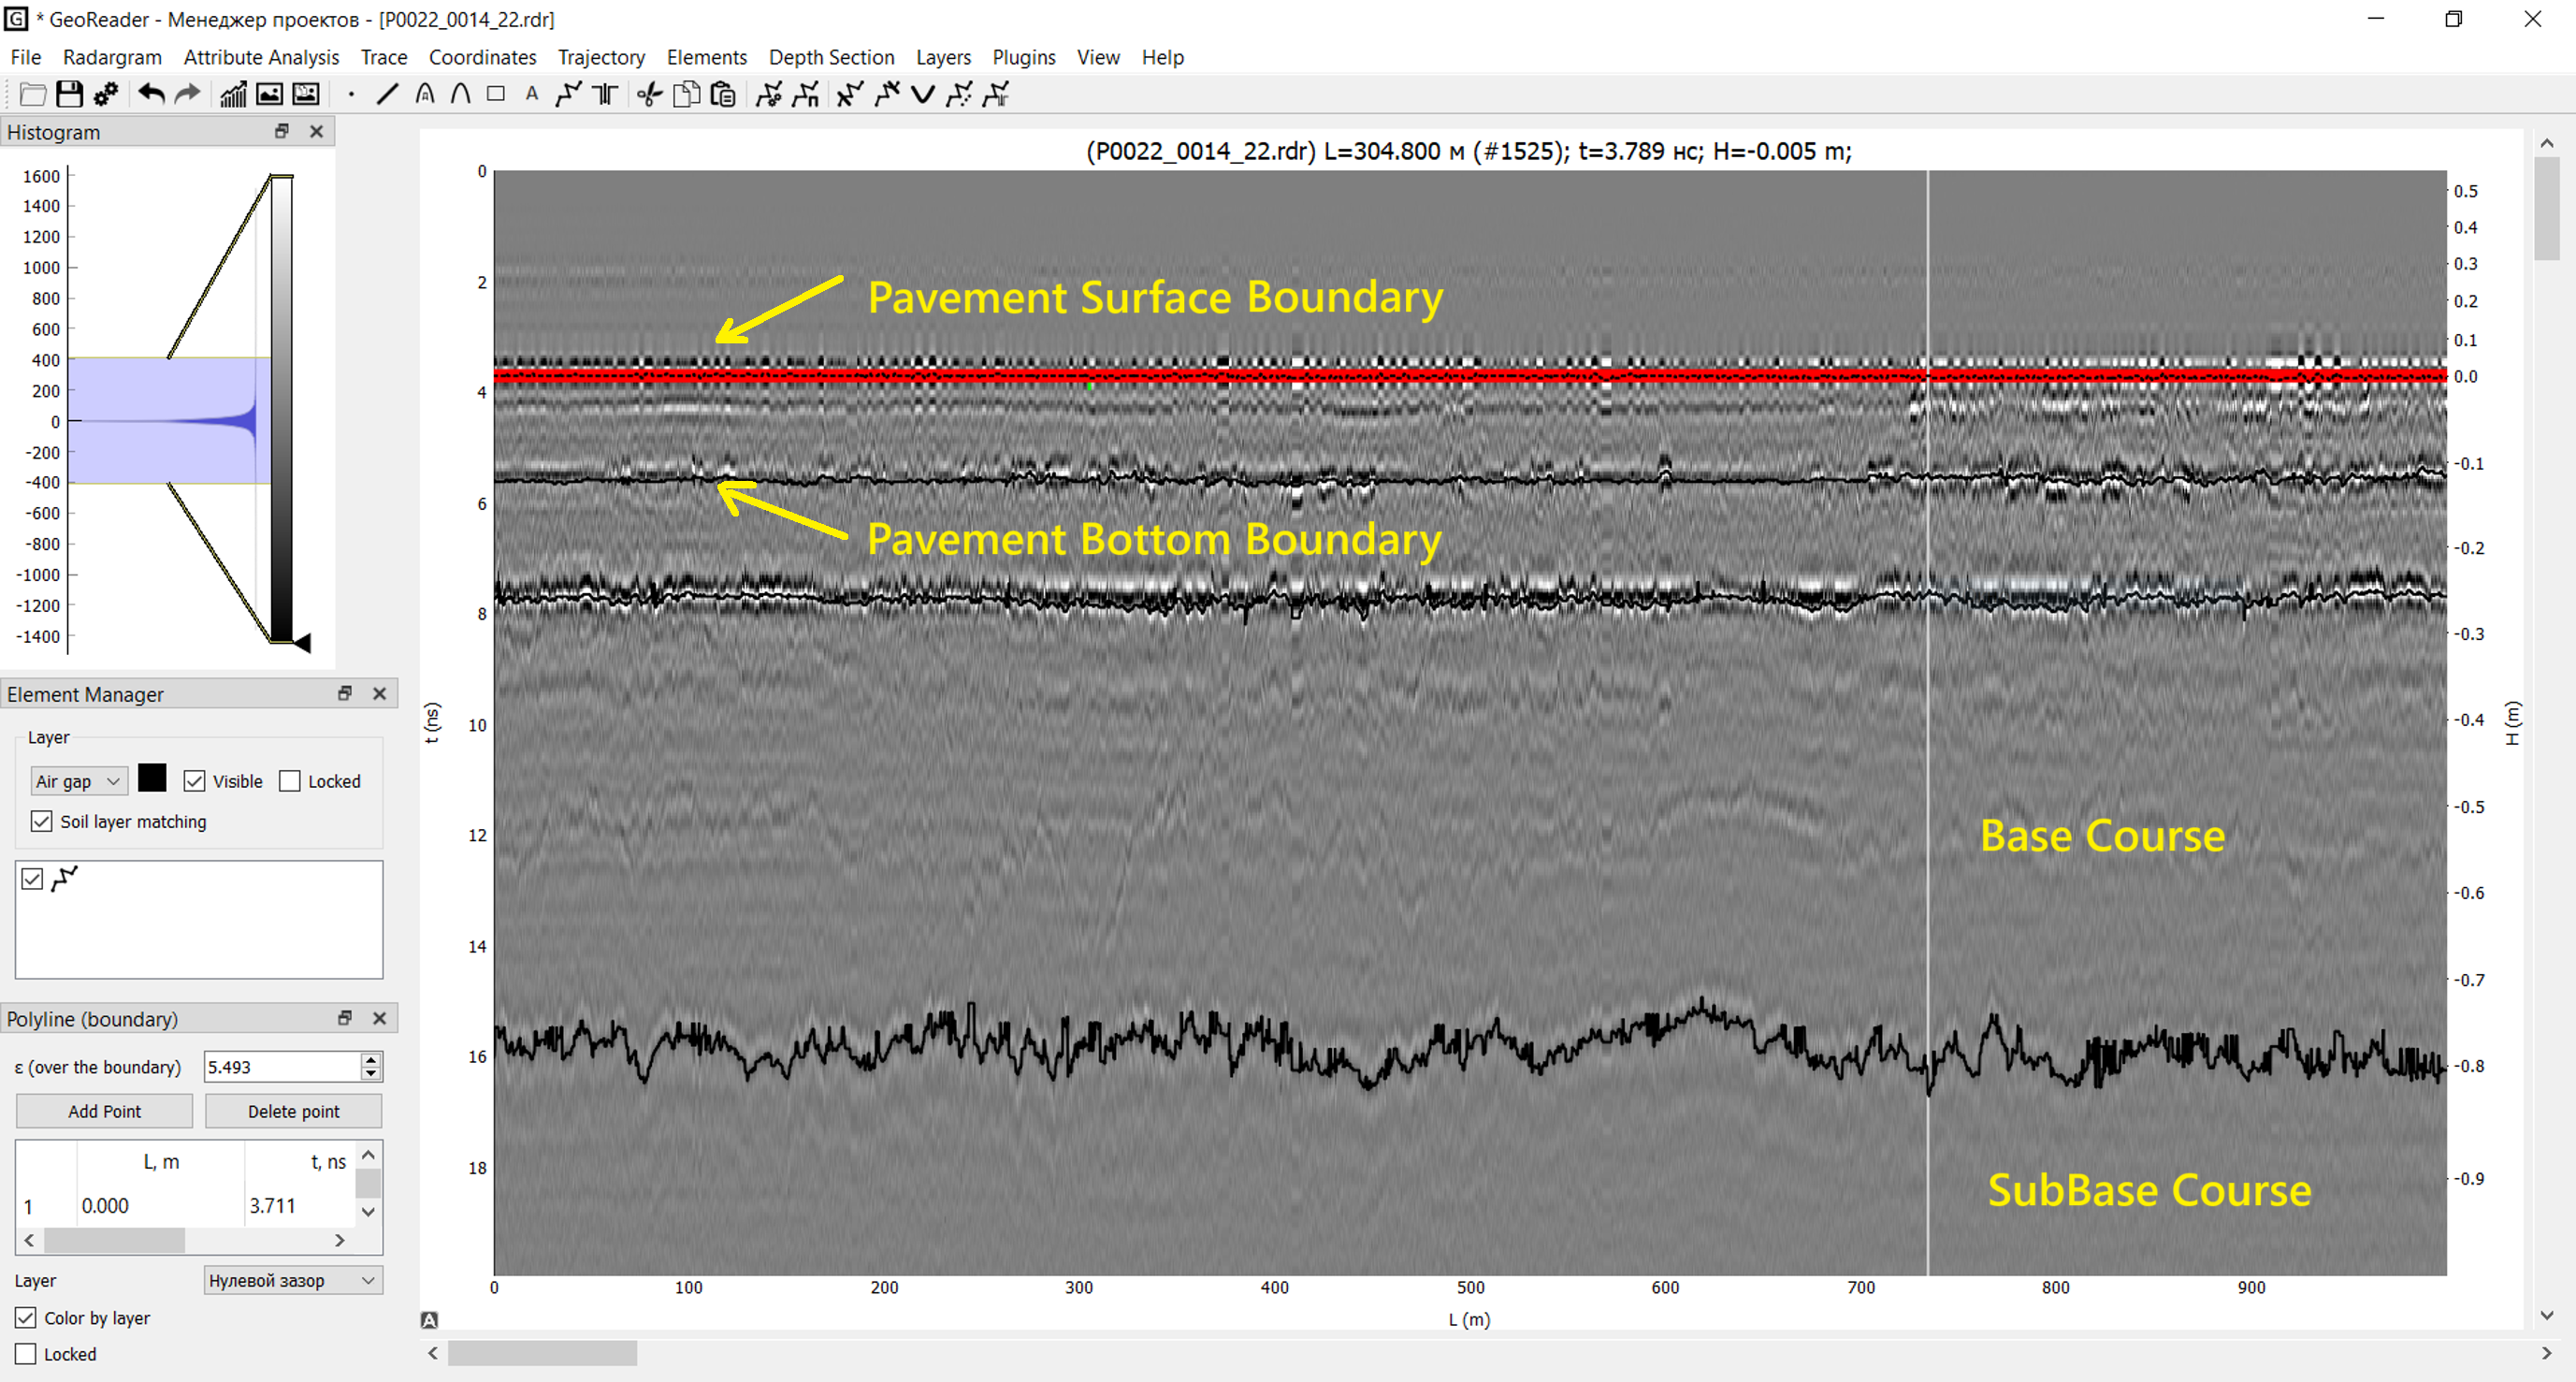Viewport: 2576px width, 1382px height.
Task: Disable the Soil layer matching checkbox
Action: click(41, 821)
